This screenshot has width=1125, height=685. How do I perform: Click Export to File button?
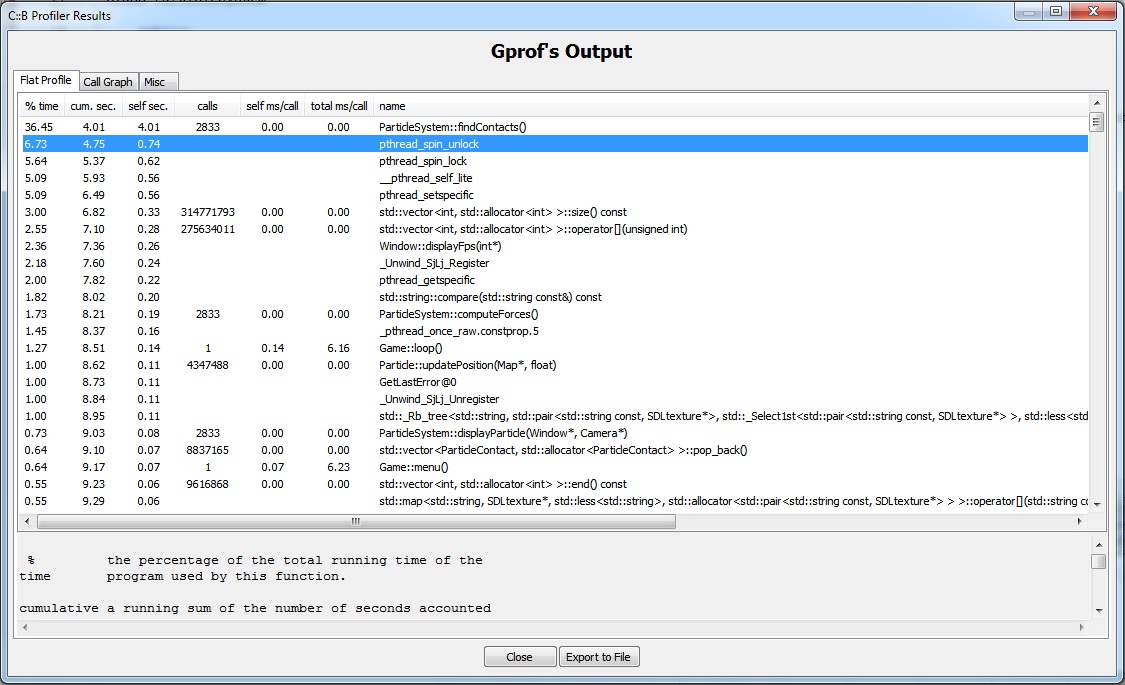pyautogui.click(x=598, y=657)
